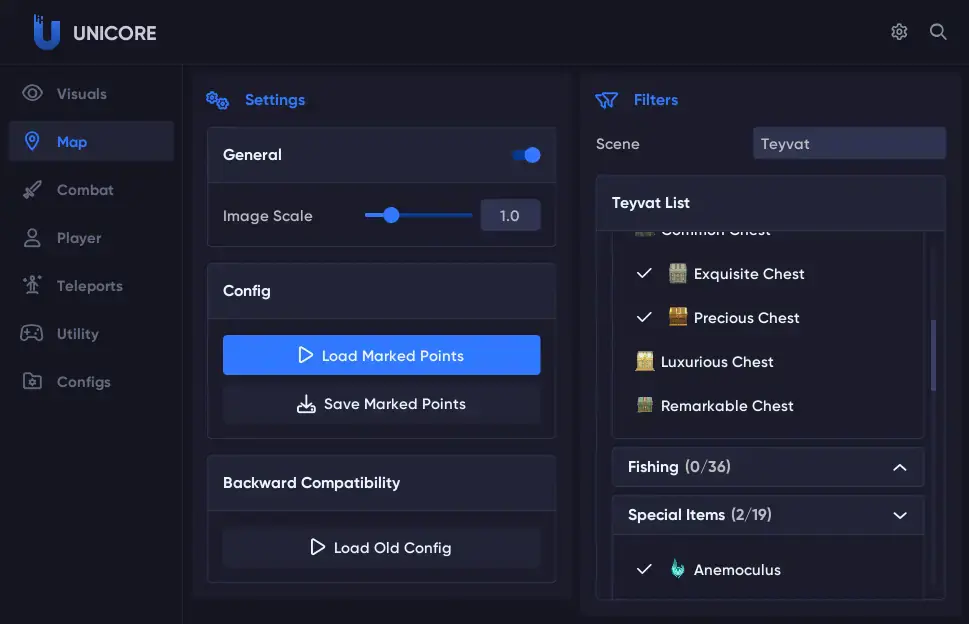This screenshot has height=624, width=969.
Task: Expand the Fishing (0/36) section chevron
Action: (900, 468)
